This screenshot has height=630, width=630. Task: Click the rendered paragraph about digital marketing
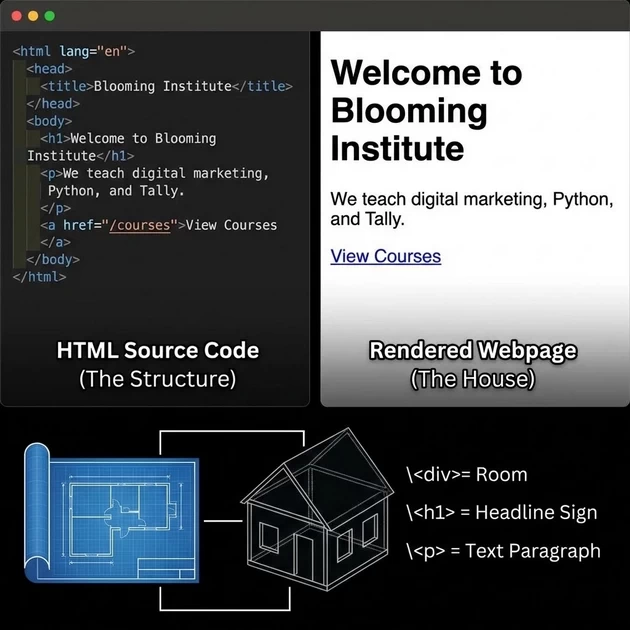click(472, 209)
